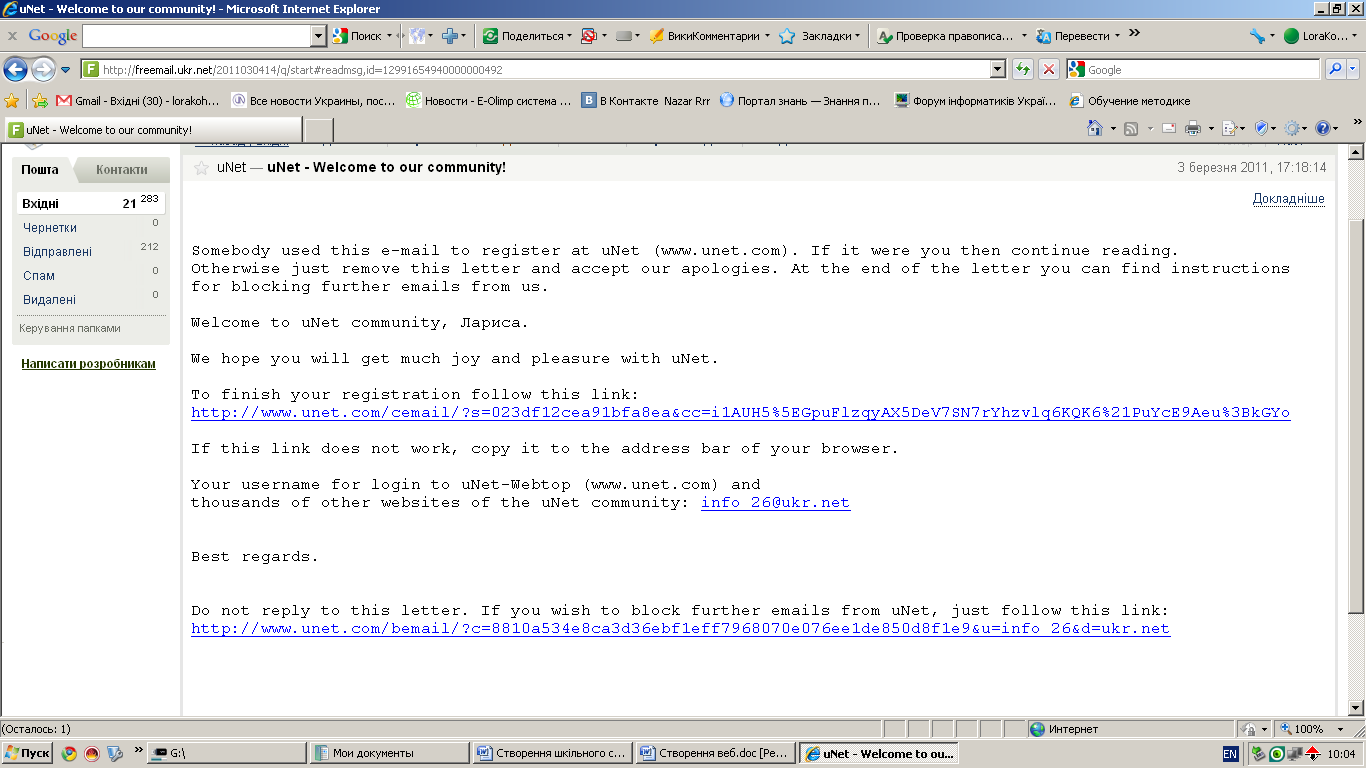Star the uNet message
This screenshot has height=768, width=1366.
(201, 168)
